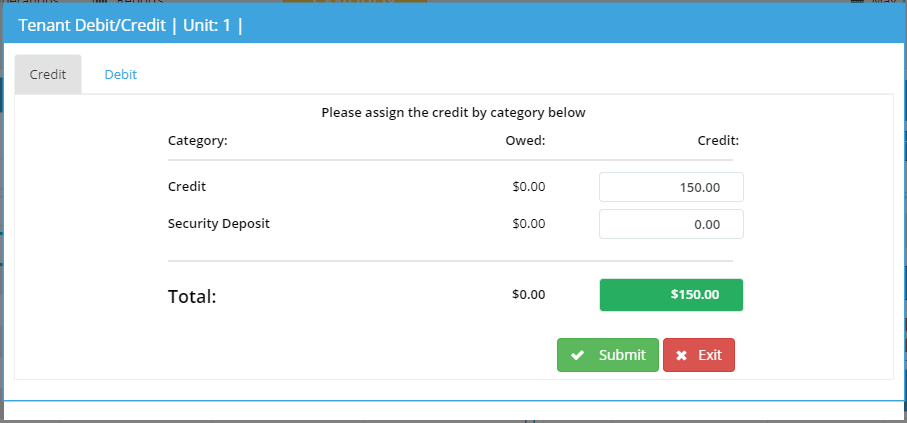Click the "Please assign the credit" instruction text
Viewport: 907px width, 423px height.
(x=453, y=112)
